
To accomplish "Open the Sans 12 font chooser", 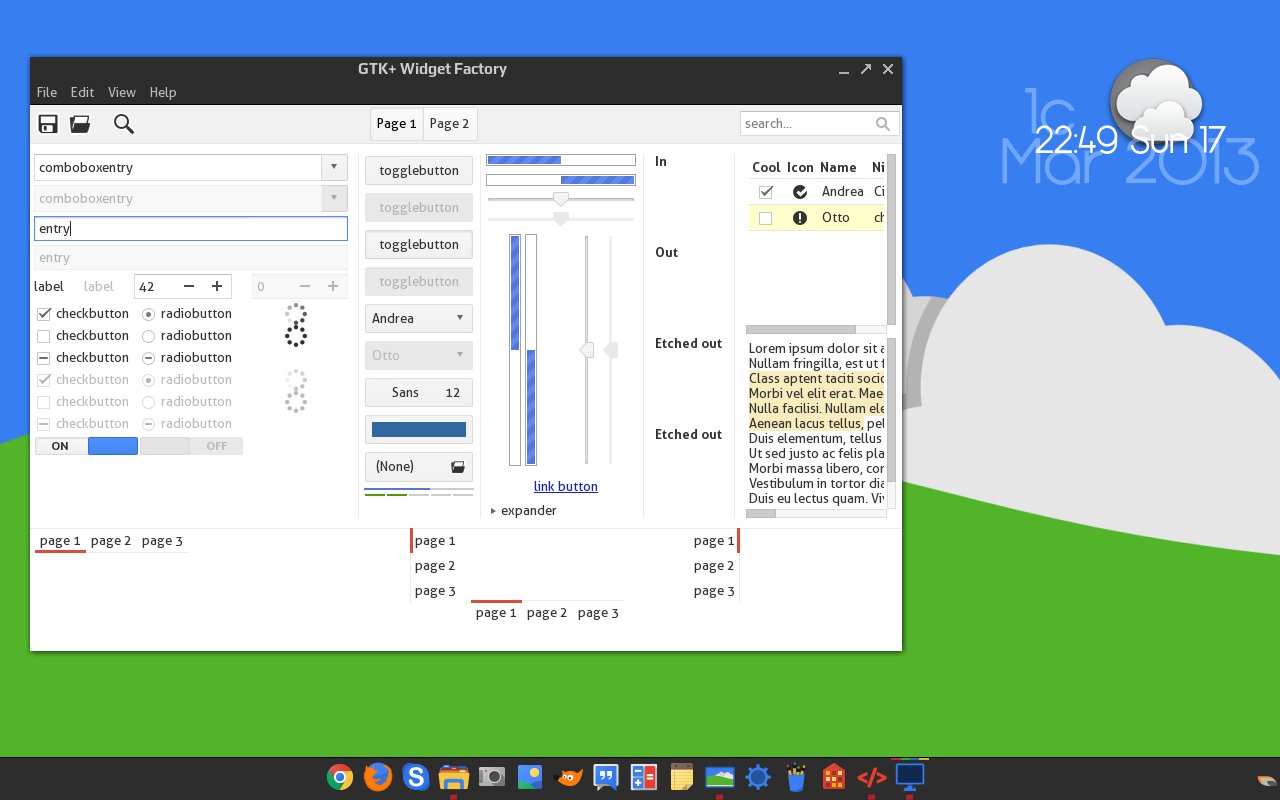I will 419,393.
